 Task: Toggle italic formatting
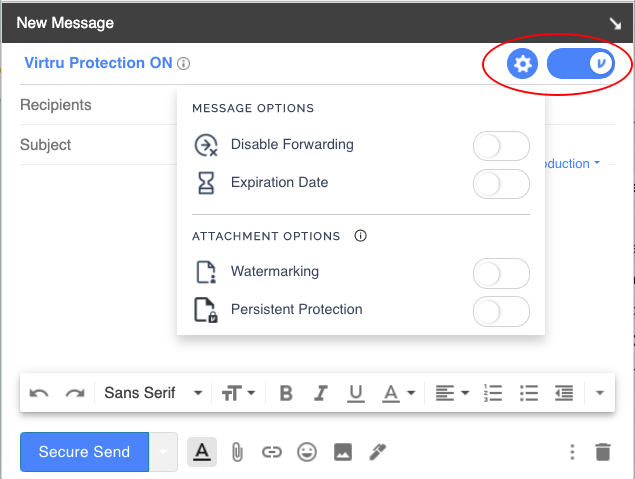click(x=321, y=393)
